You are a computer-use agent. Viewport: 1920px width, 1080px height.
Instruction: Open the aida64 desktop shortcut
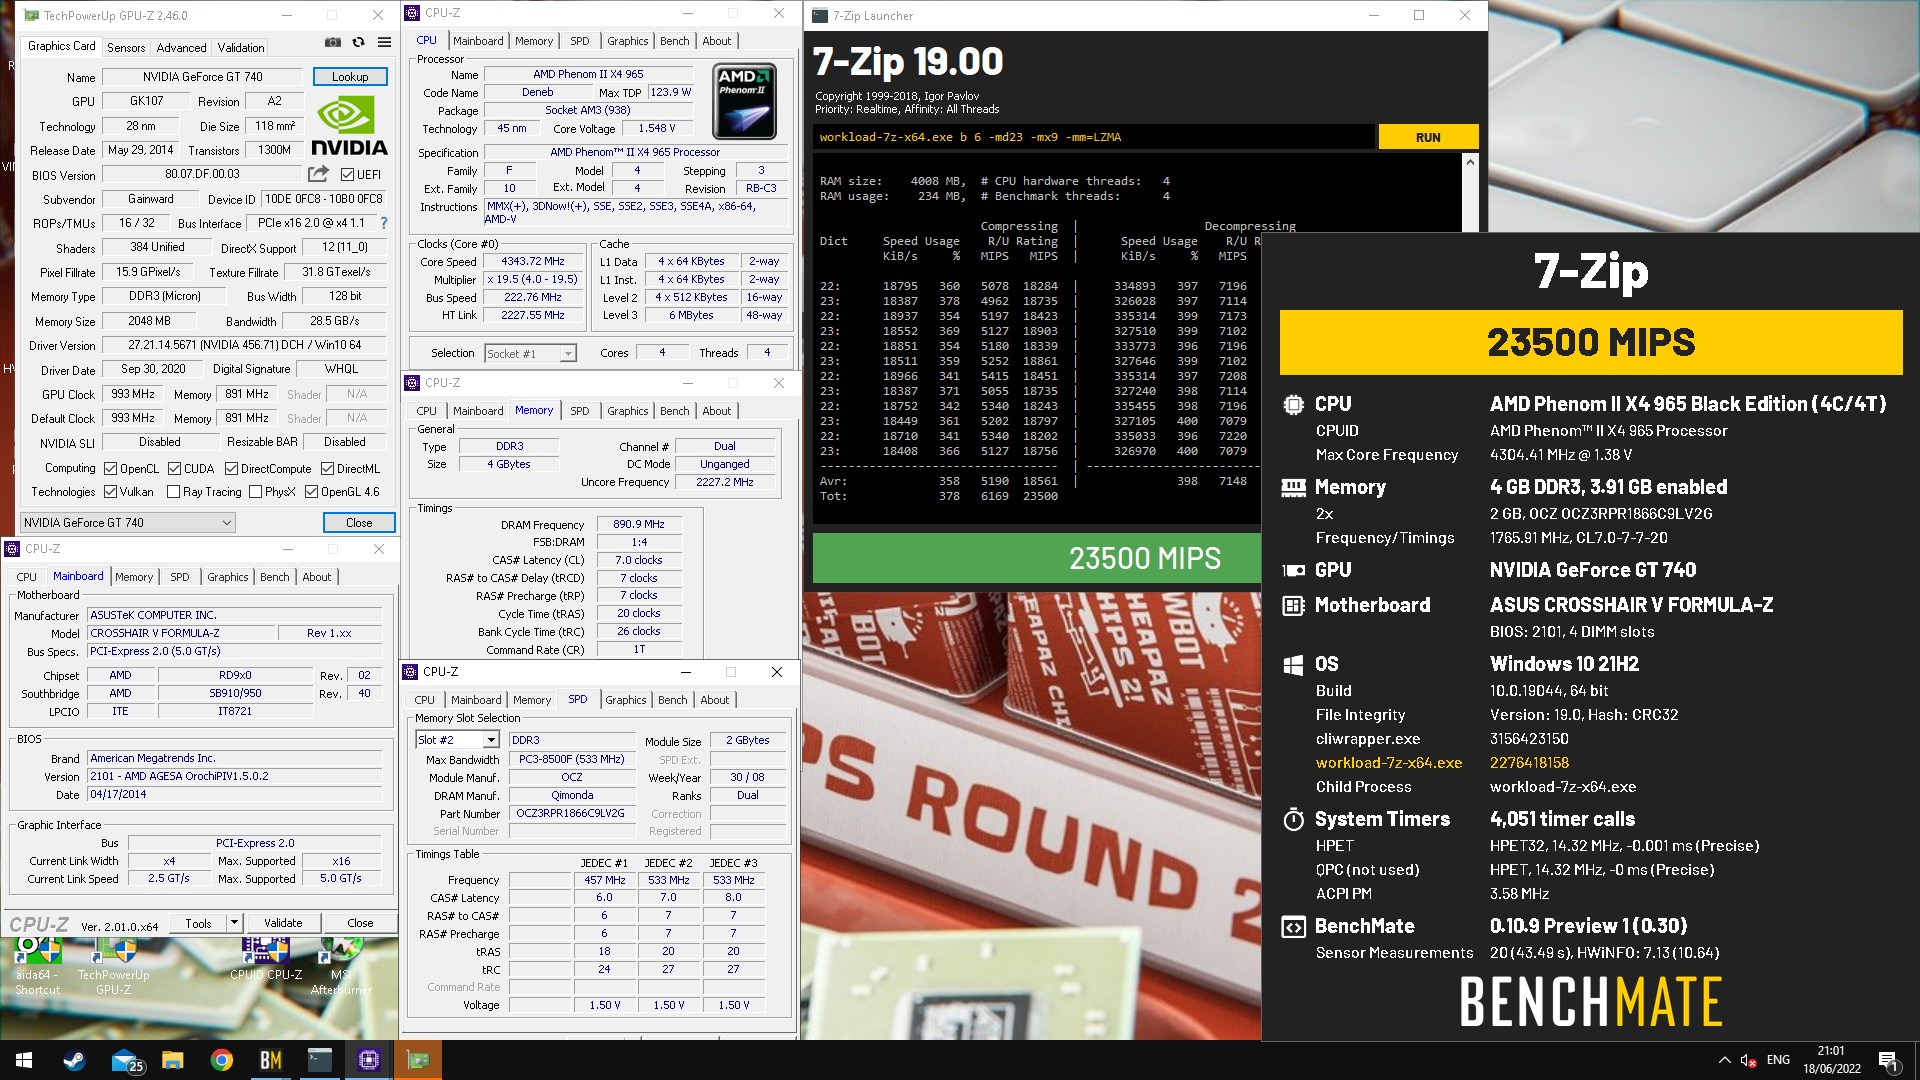(38, 963)
